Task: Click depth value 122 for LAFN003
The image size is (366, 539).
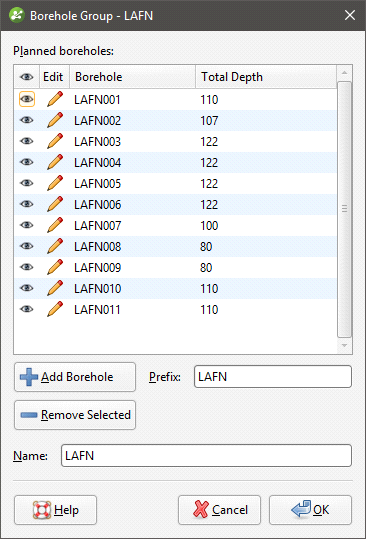Action: pyautogui.click(x=209, y=142)
